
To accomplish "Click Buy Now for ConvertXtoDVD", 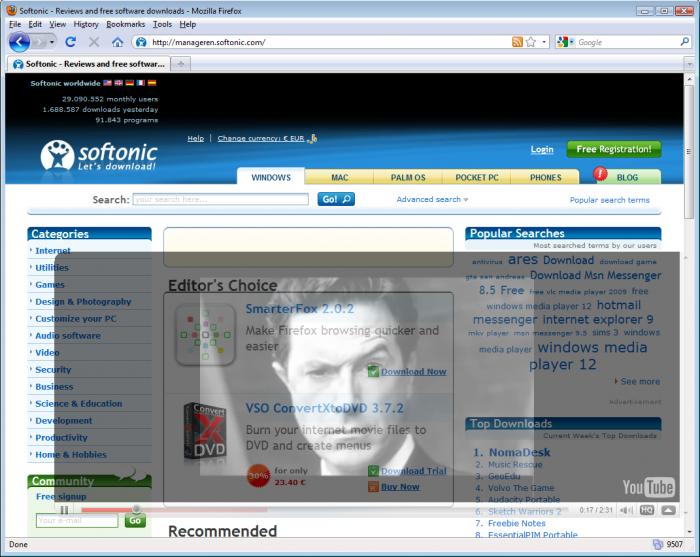I will [x=400, y=486].
